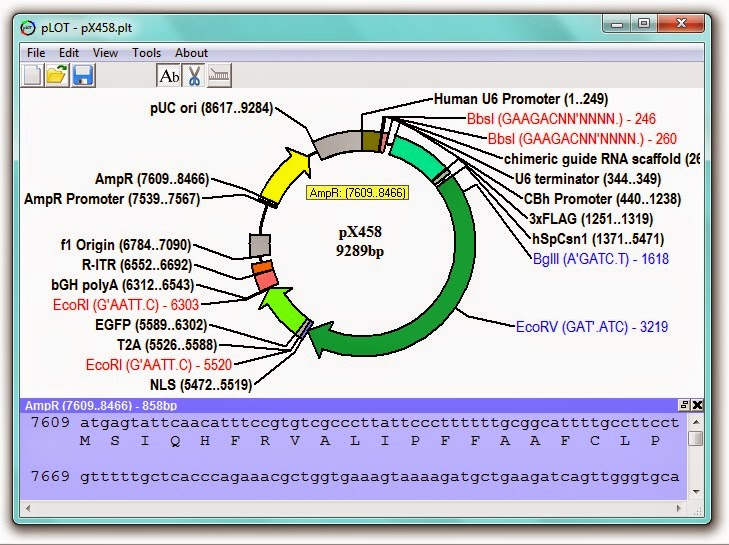Click the BglII site 1618 label

[x=601, y=259]
